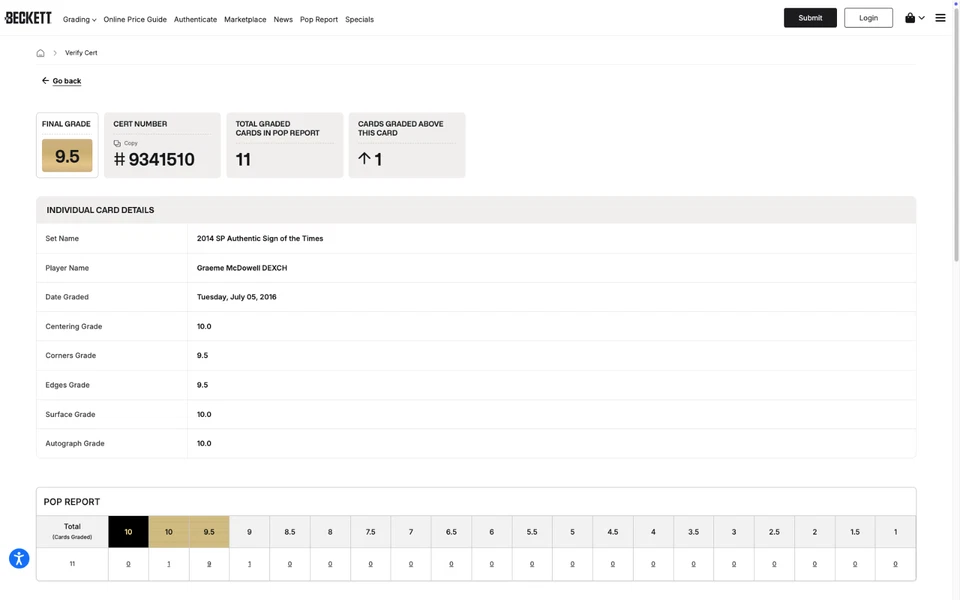Click the home breadcrumb icon
The width and height of the screenshot is (960, 600).
[40, 53]
